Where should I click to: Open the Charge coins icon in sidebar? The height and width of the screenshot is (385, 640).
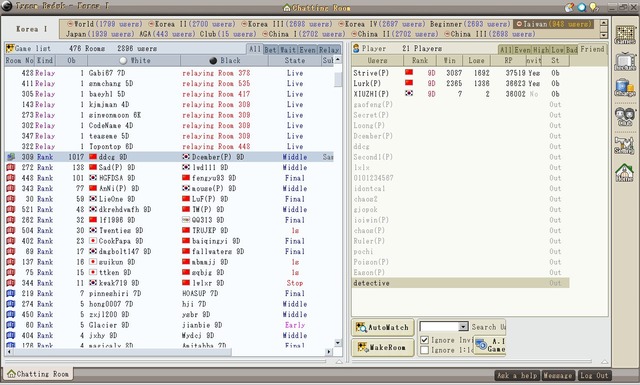point(624,88)
